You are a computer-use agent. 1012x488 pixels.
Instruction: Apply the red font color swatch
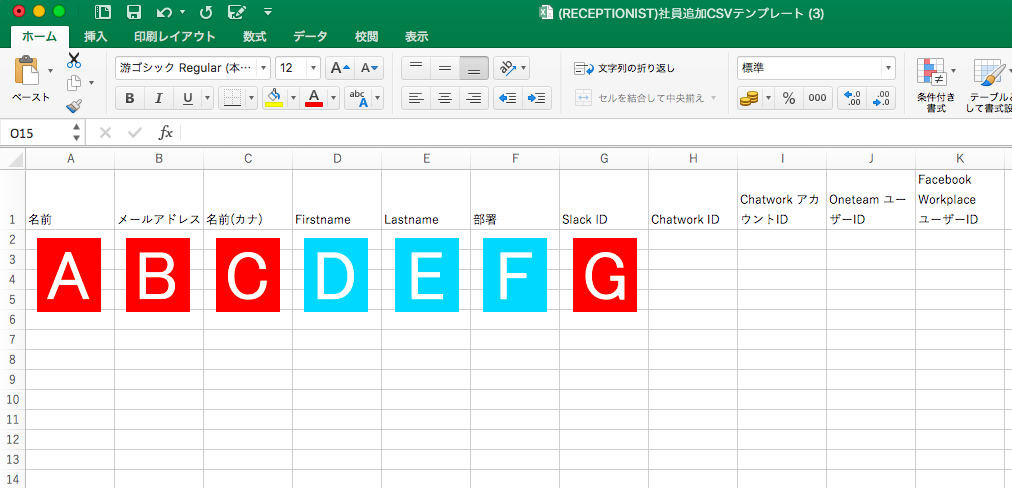point(313,98)
